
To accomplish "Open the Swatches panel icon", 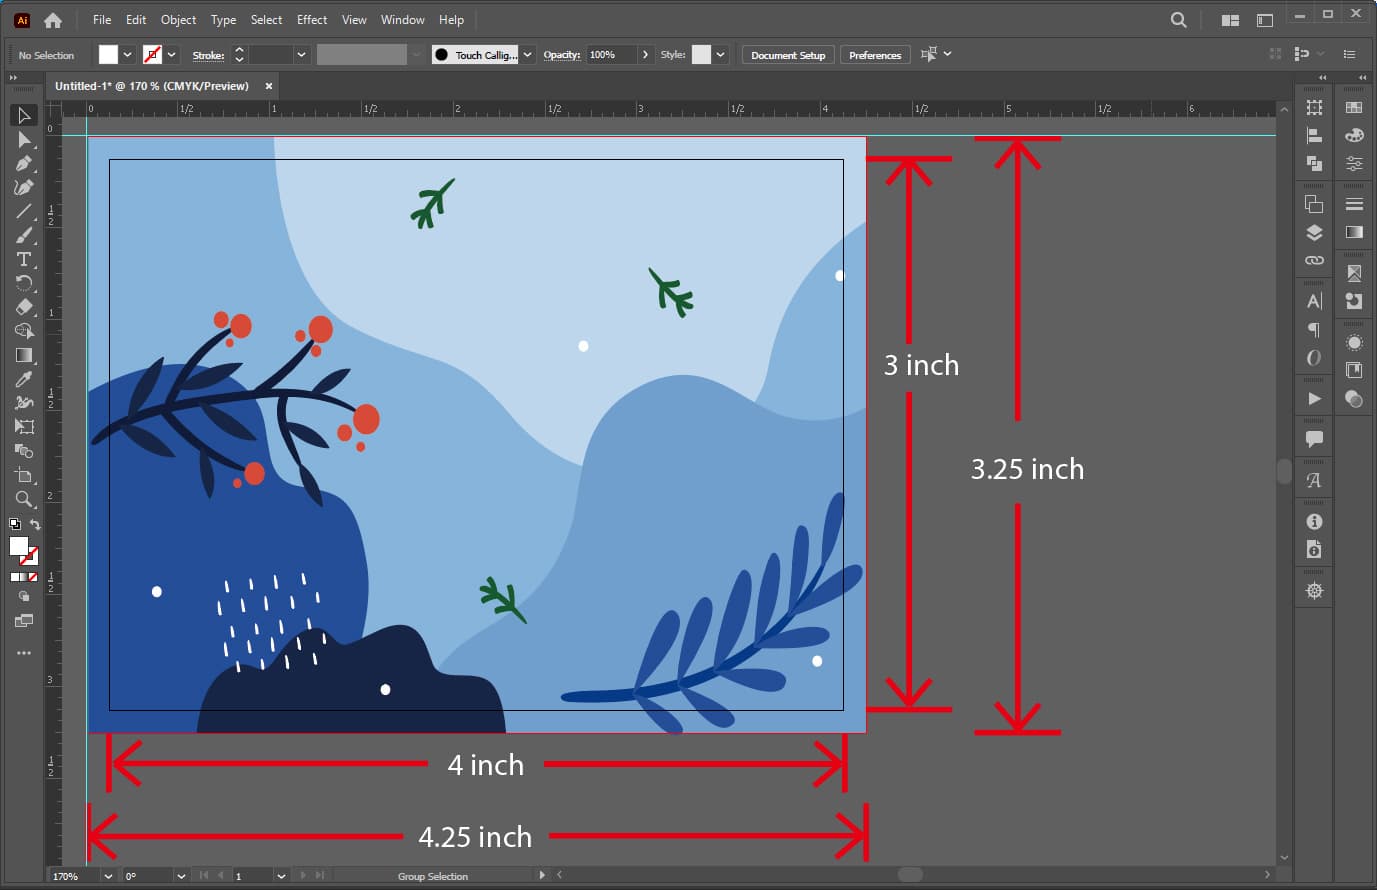I will coord(1354,107).
